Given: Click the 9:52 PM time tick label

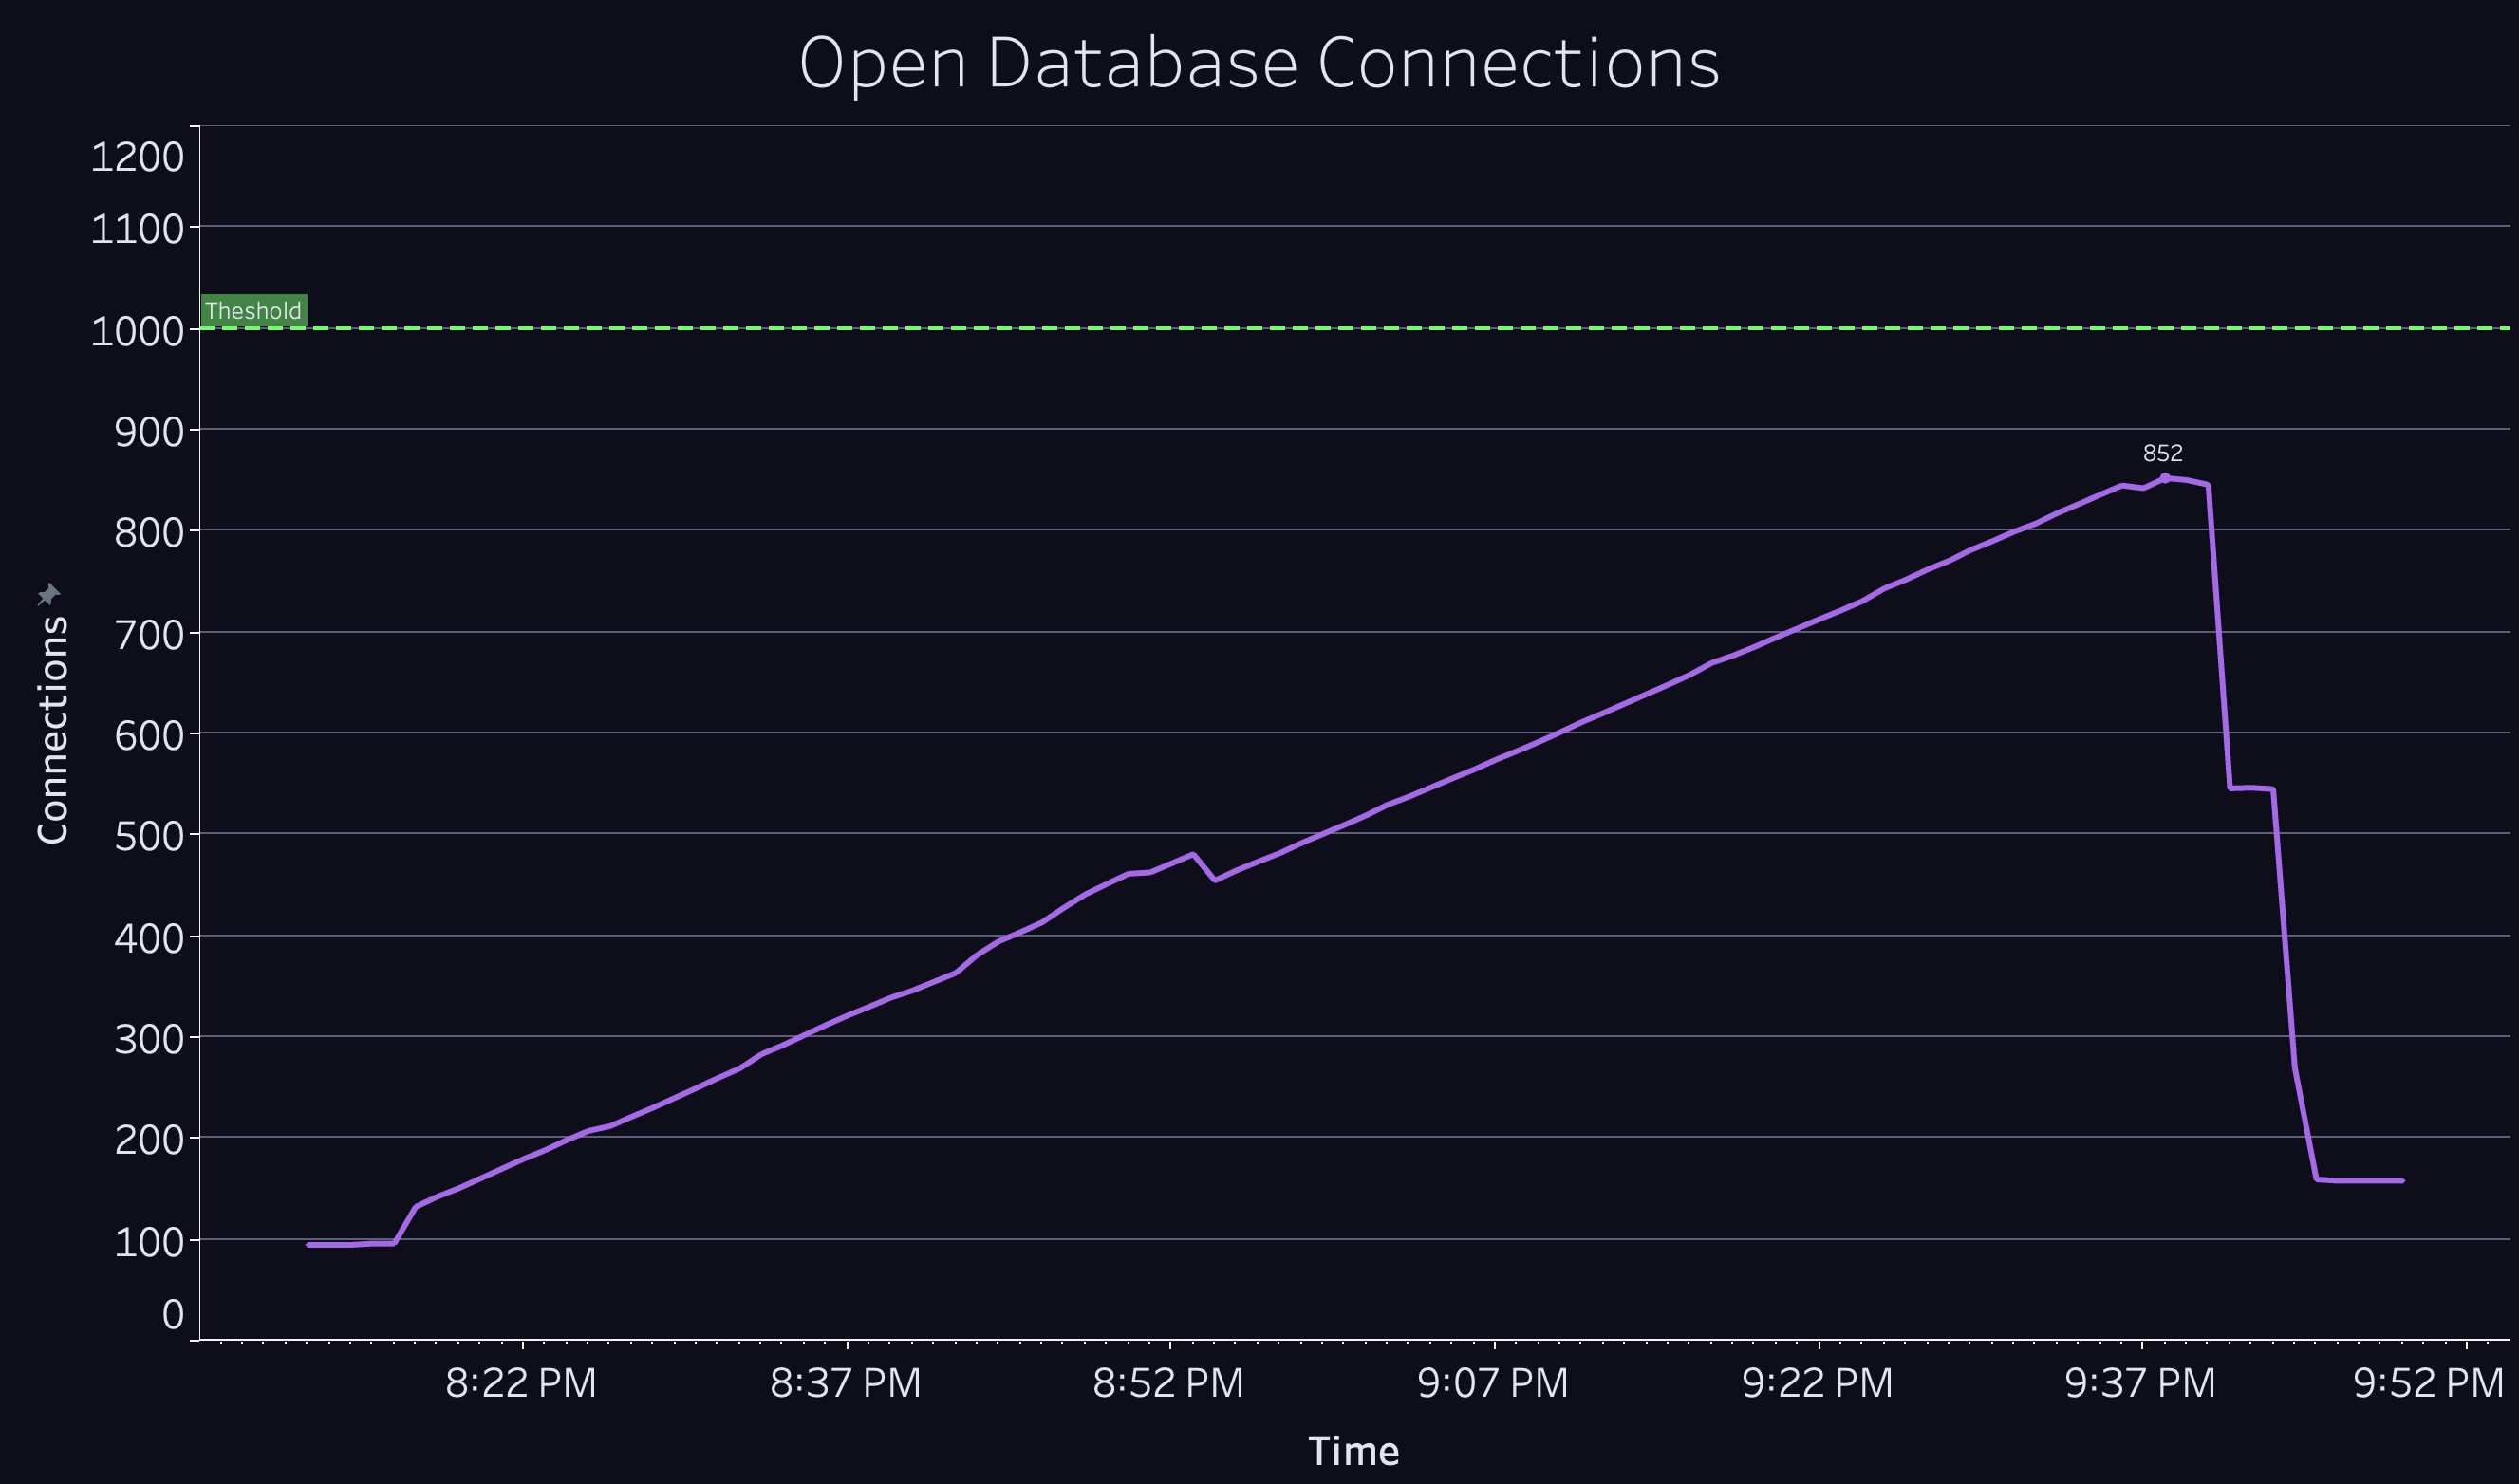Looking at the screenshot, I should pos(2428,1383).
